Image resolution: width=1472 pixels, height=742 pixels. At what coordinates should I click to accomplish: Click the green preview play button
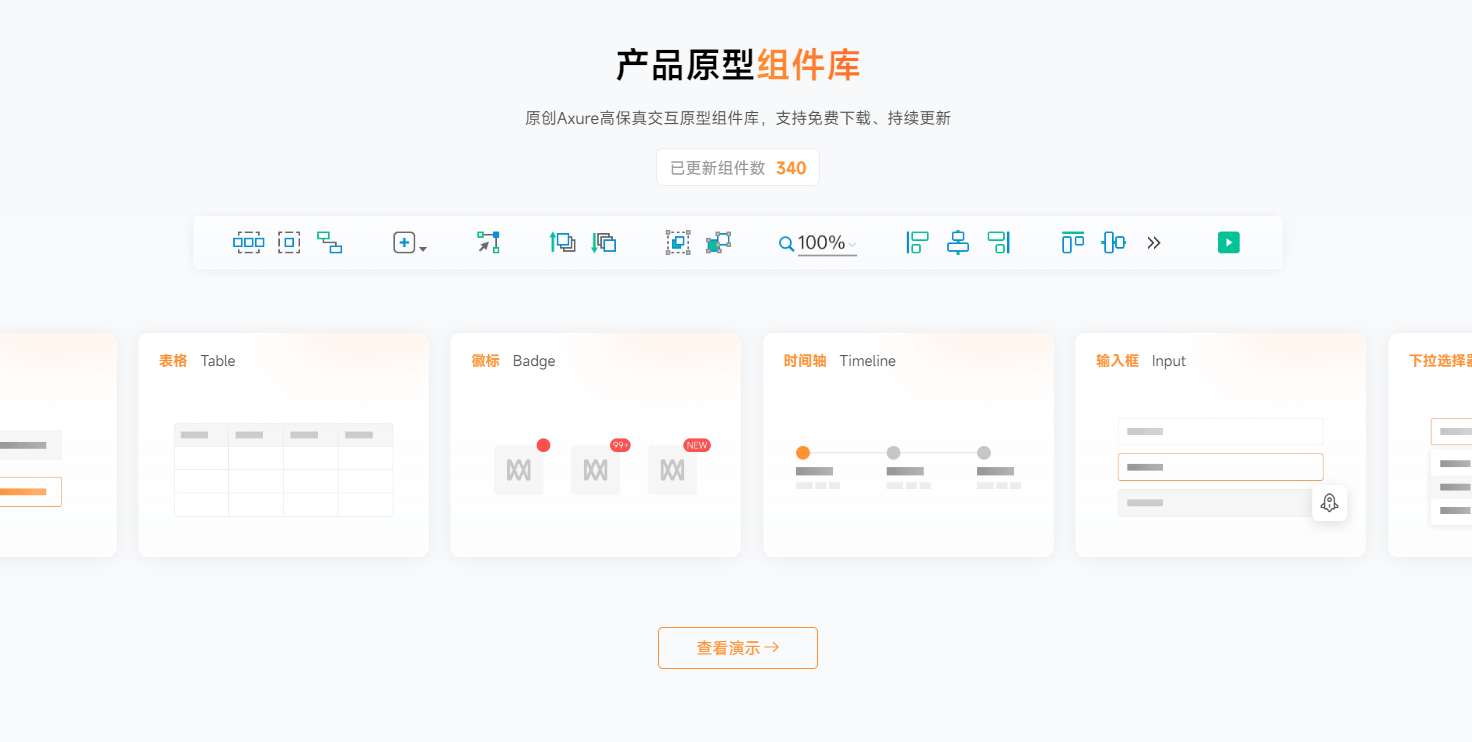pyautogui.click(x=1229, y=242)
